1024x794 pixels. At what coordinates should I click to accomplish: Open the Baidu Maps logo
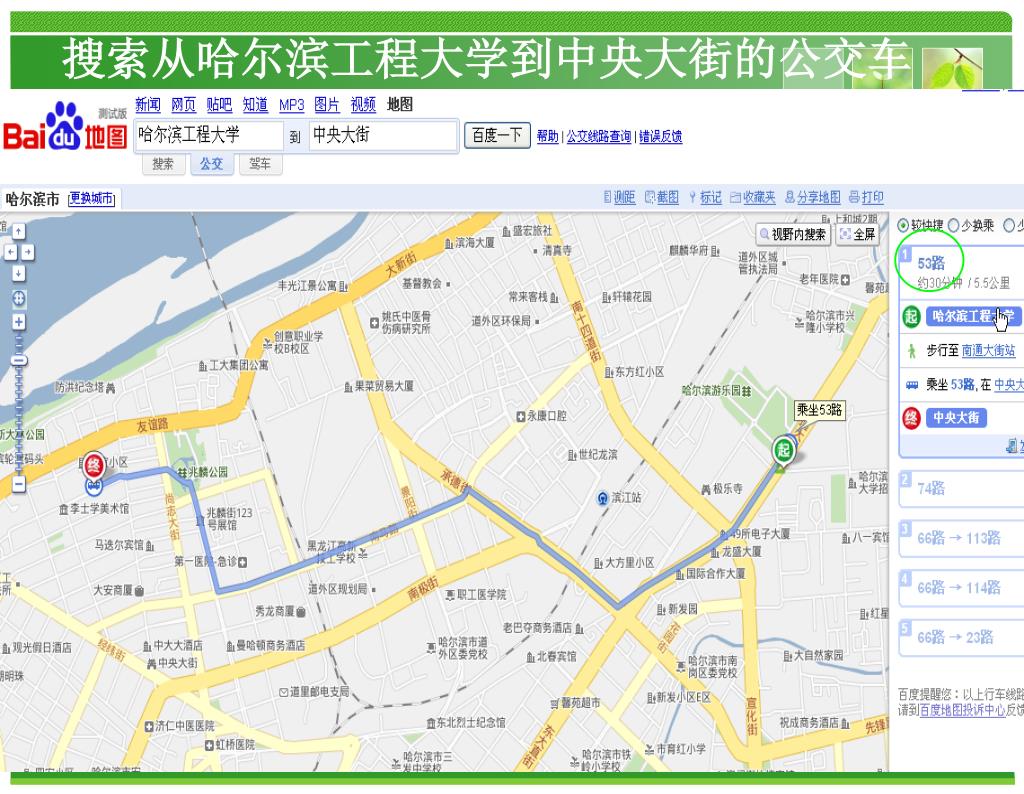pyautogui.click(x=65, y=129)
